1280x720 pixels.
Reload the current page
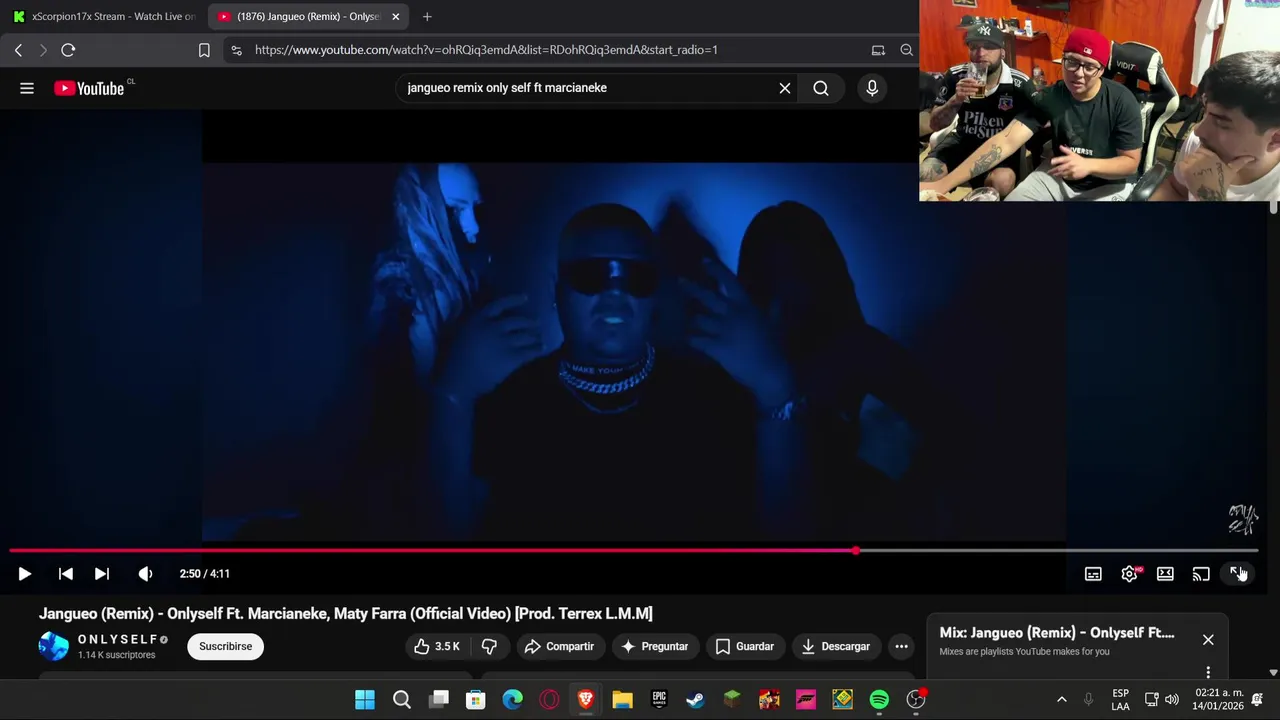(x=68, y=50)
